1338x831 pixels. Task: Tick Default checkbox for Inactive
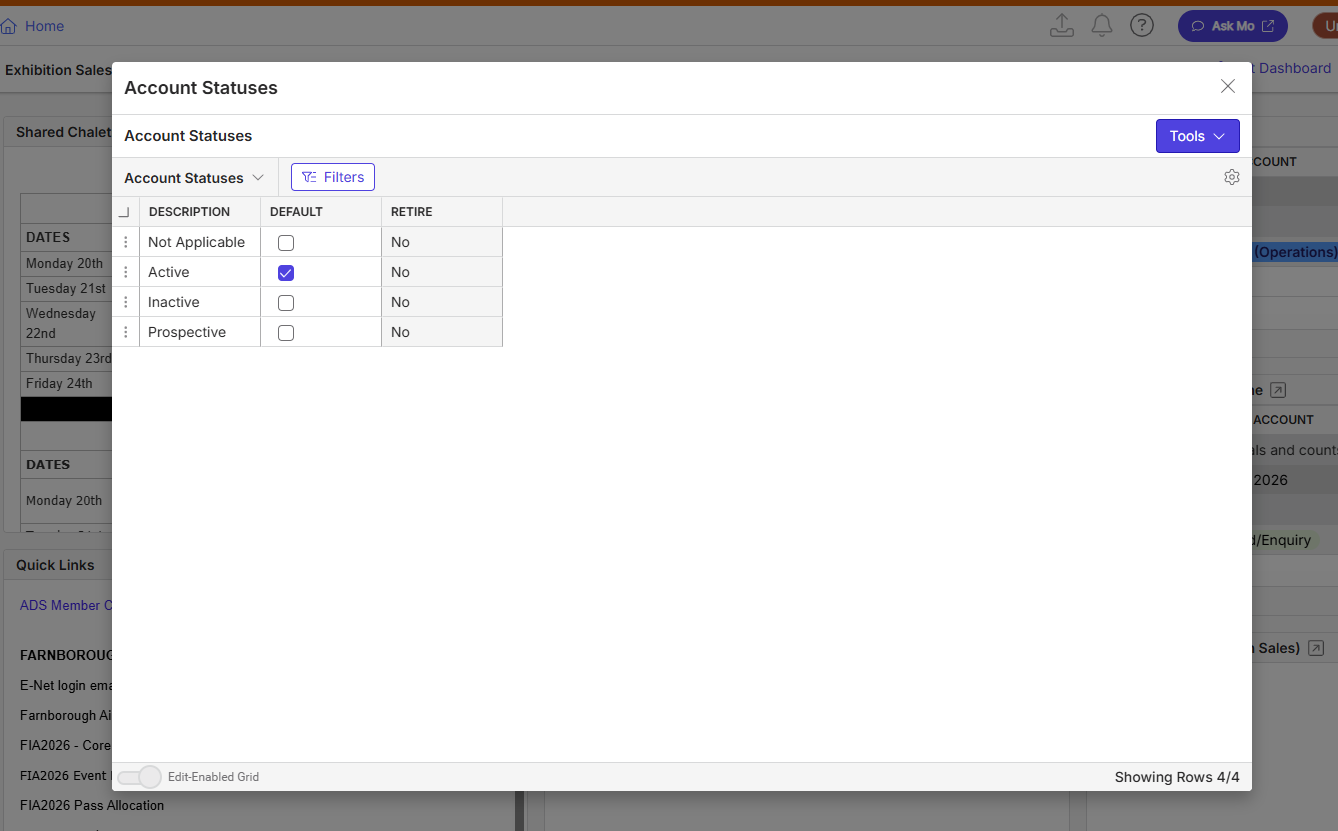286,302
